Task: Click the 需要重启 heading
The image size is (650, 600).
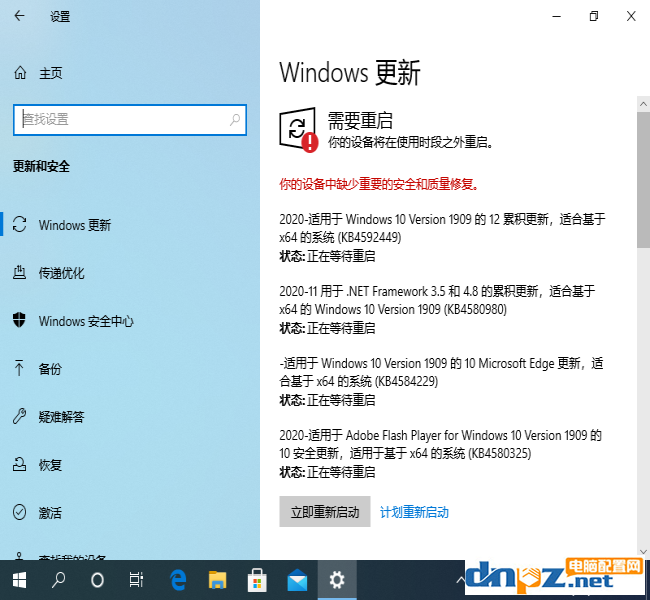Action: coord(360,121)
